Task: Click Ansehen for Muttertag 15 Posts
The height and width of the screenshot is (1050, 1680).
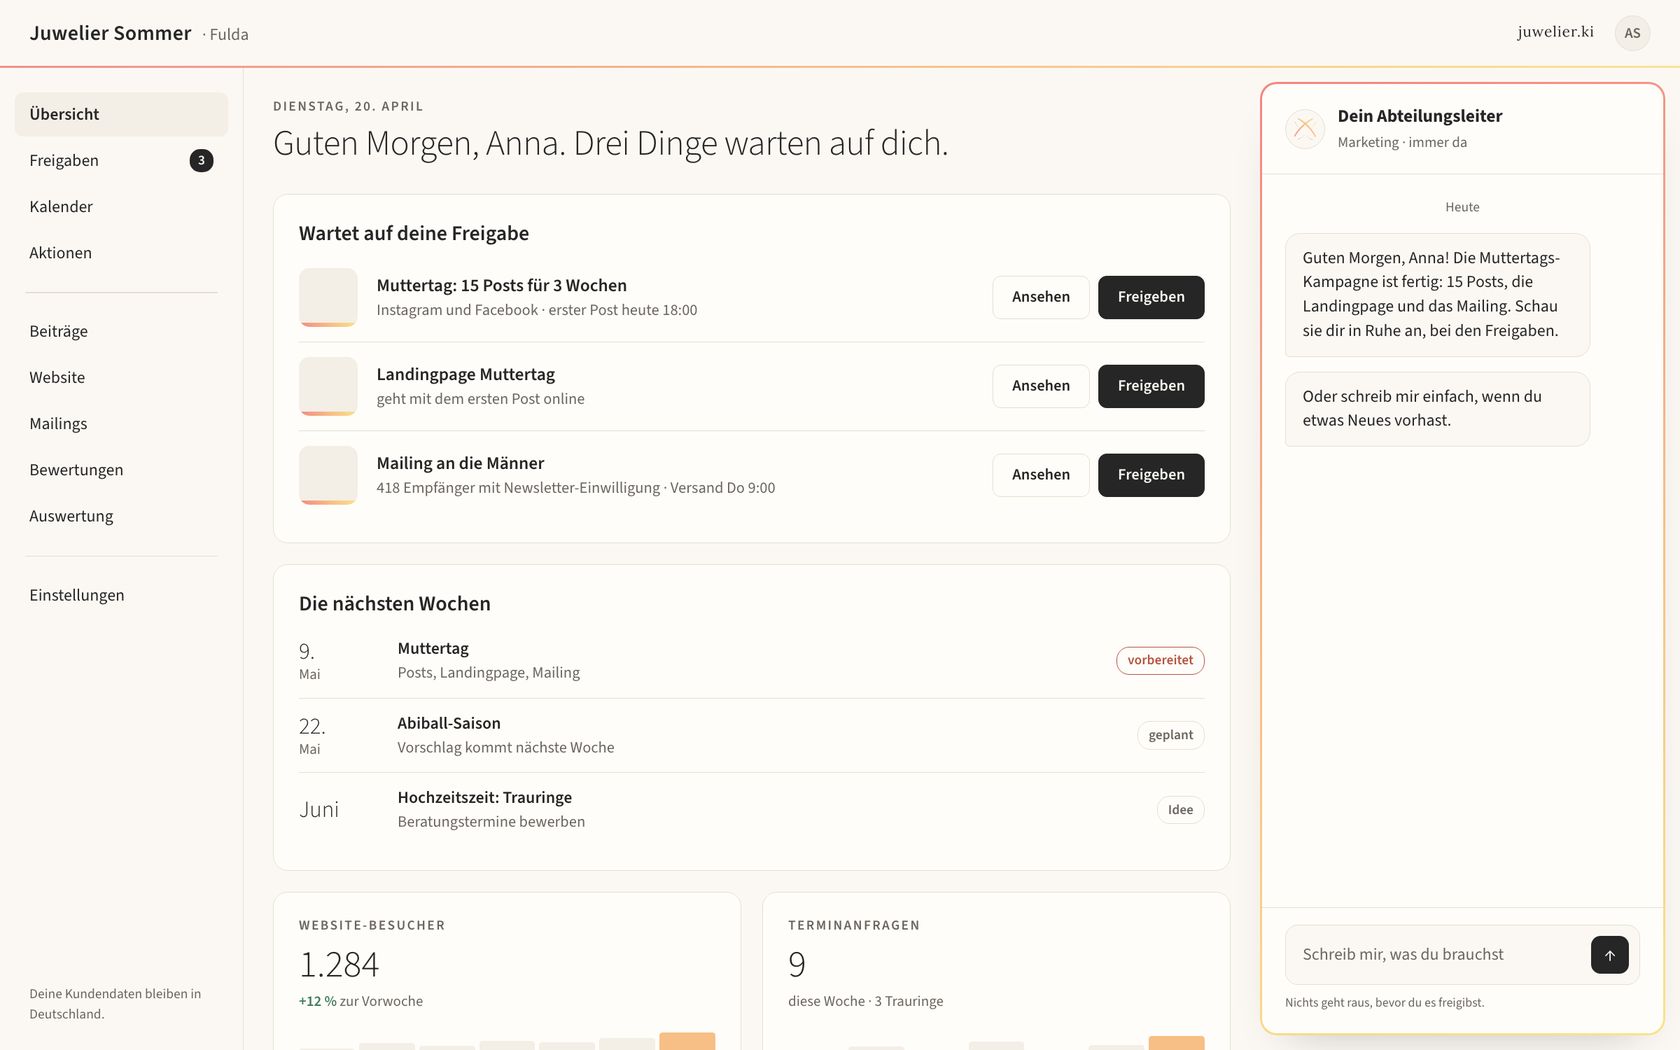Action: [x=1040, y=297]
